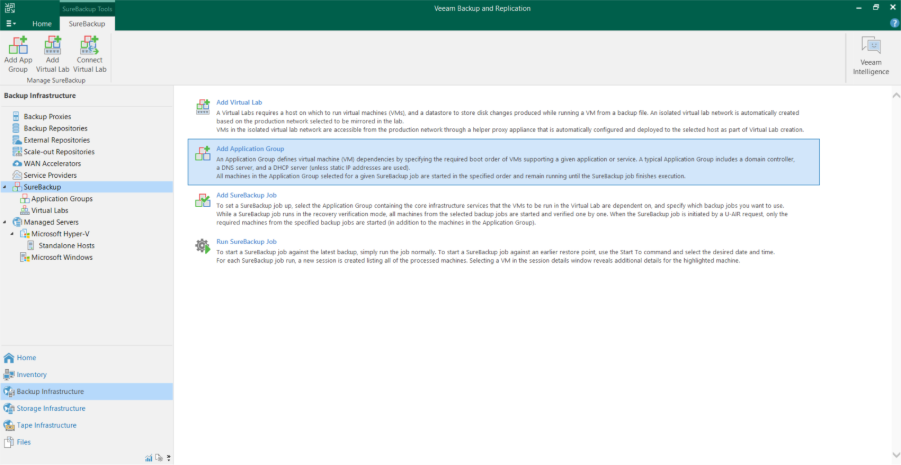Viewport: 901px width, 465px height.
Task: Collapse the Microsoft Hyper-V node
Action: pyautogui.click(x=13, y=234)
